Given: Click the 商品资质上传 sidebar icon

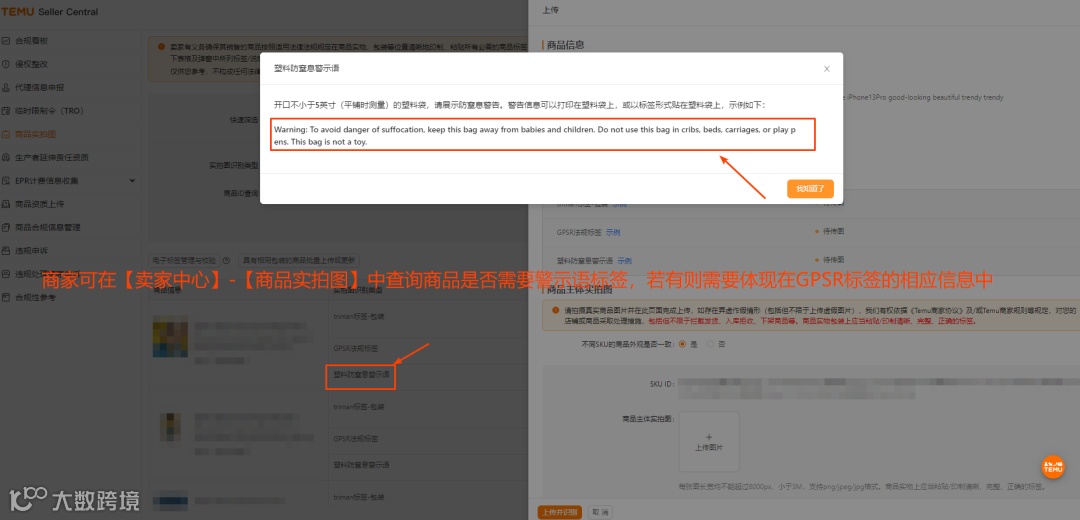Looking at the screenshot, I should 6,204.
